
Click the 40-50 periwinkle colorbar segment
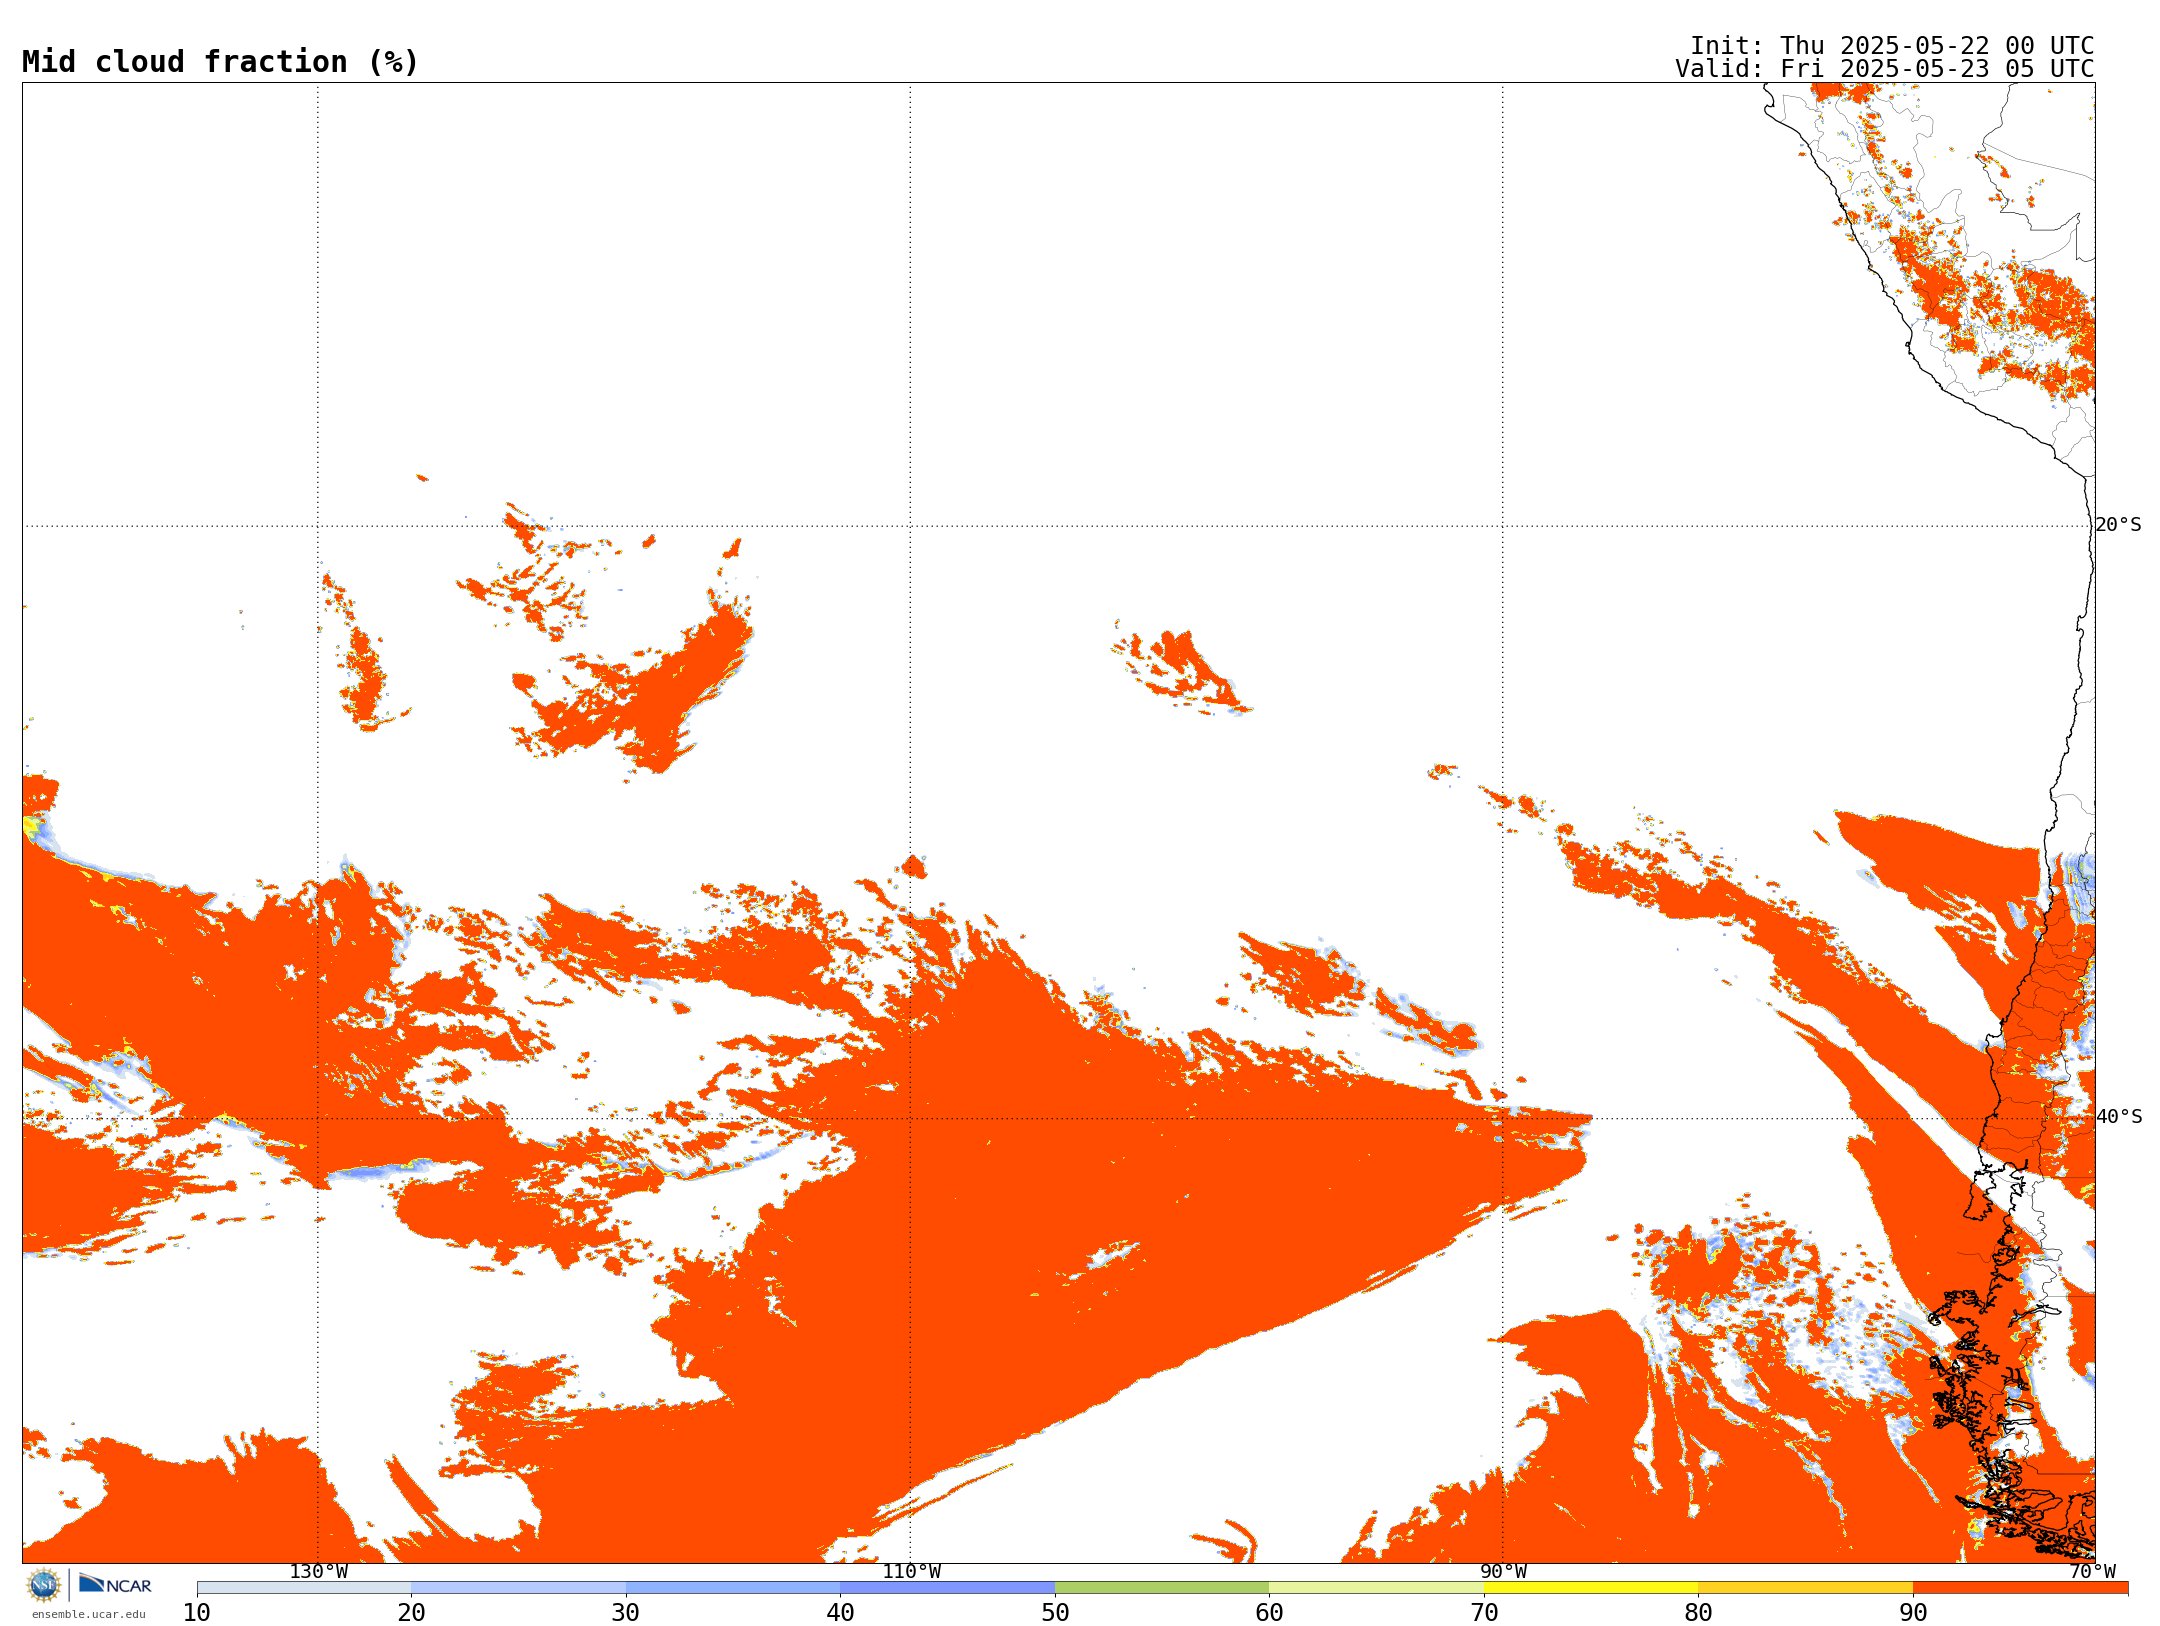pyautogui.click(x=947, y=1588)
